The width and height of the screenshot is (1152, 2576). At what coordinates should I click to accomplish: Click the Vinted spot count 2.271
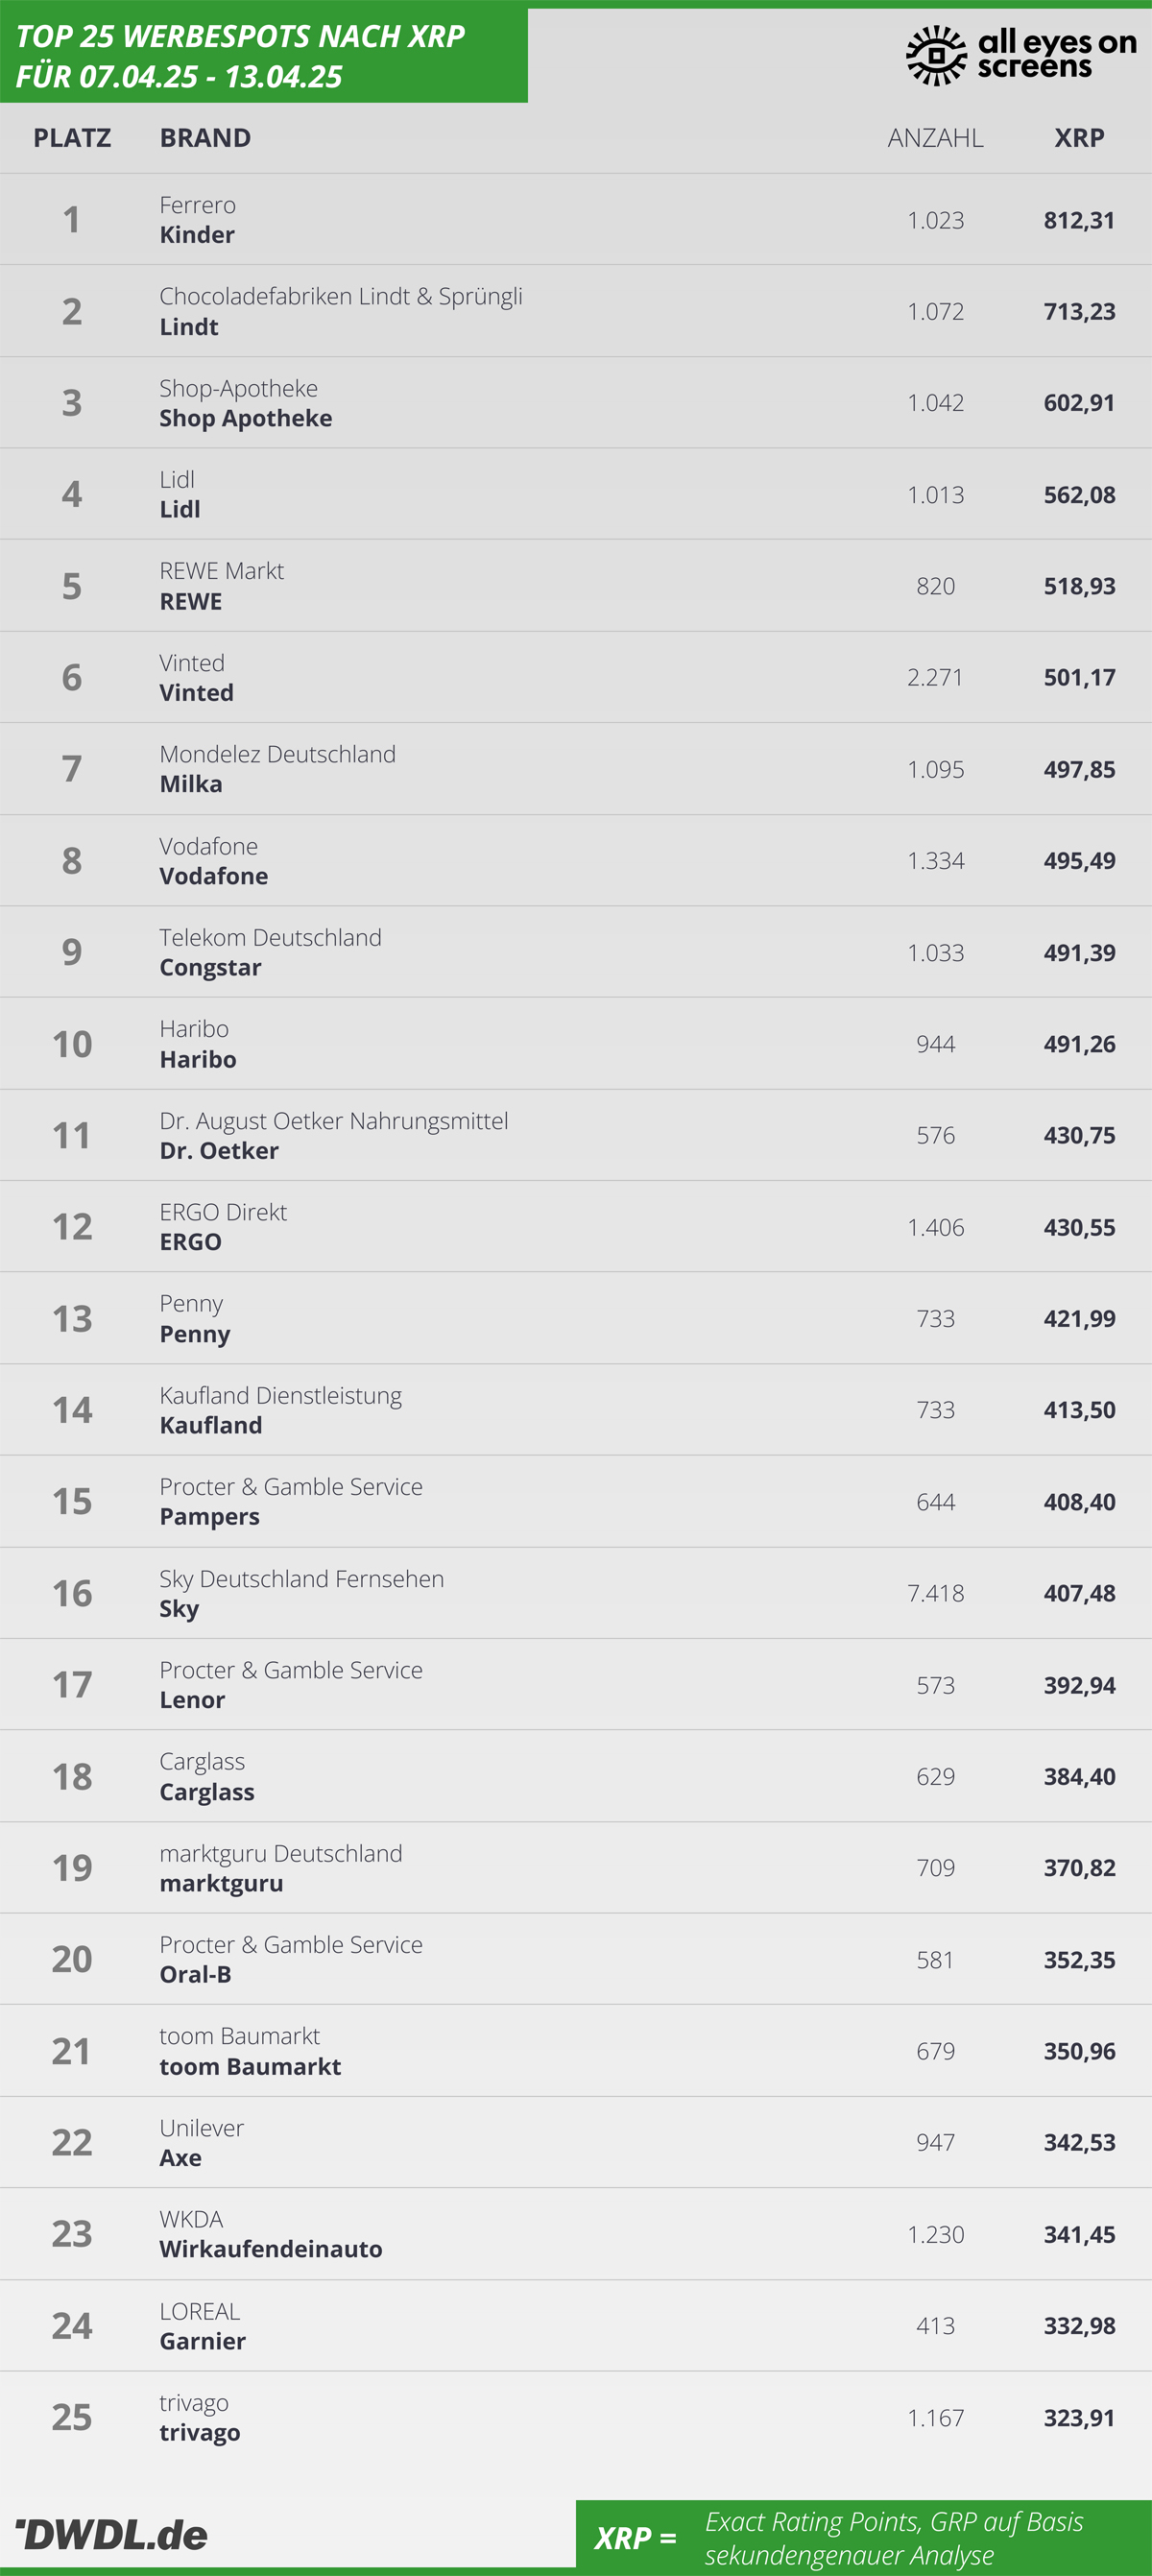(x=935, y=677)
